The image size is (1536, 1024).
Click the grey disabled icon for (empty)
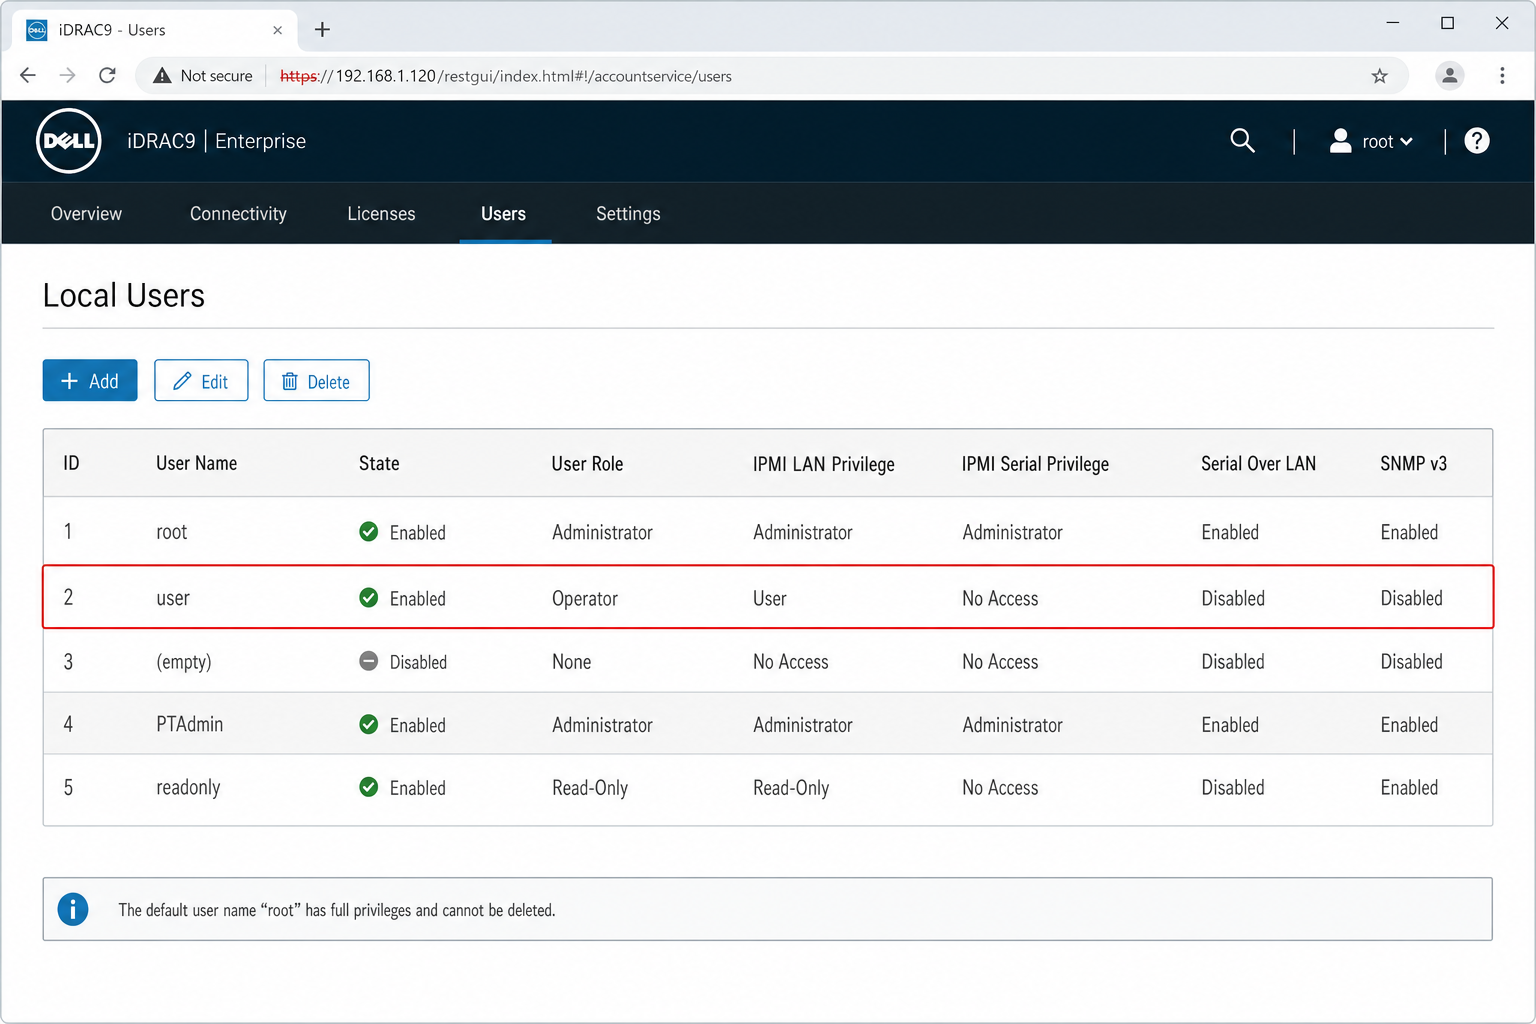click(369, 661)
